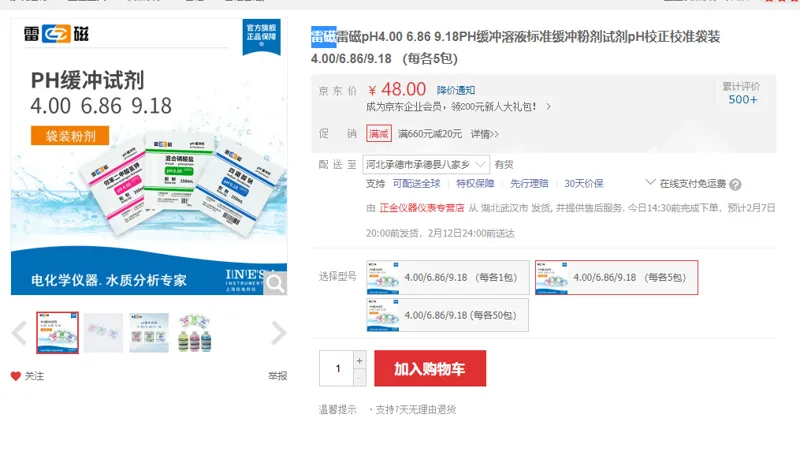Select the first product thumbnail with red border
This screenshot has height=463, width=800.
[57, 333]
